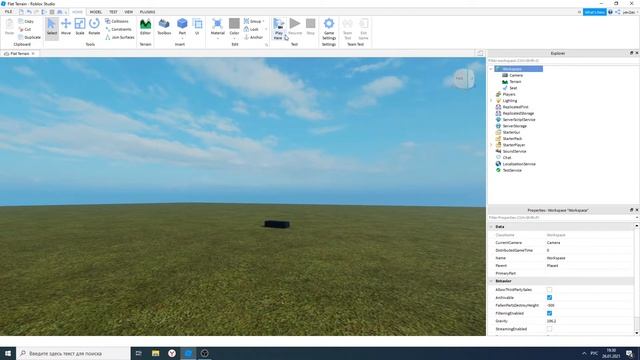Open the Material dropdown arrow
The width and height of the screenshot is (640, 360).
point(218,38)
